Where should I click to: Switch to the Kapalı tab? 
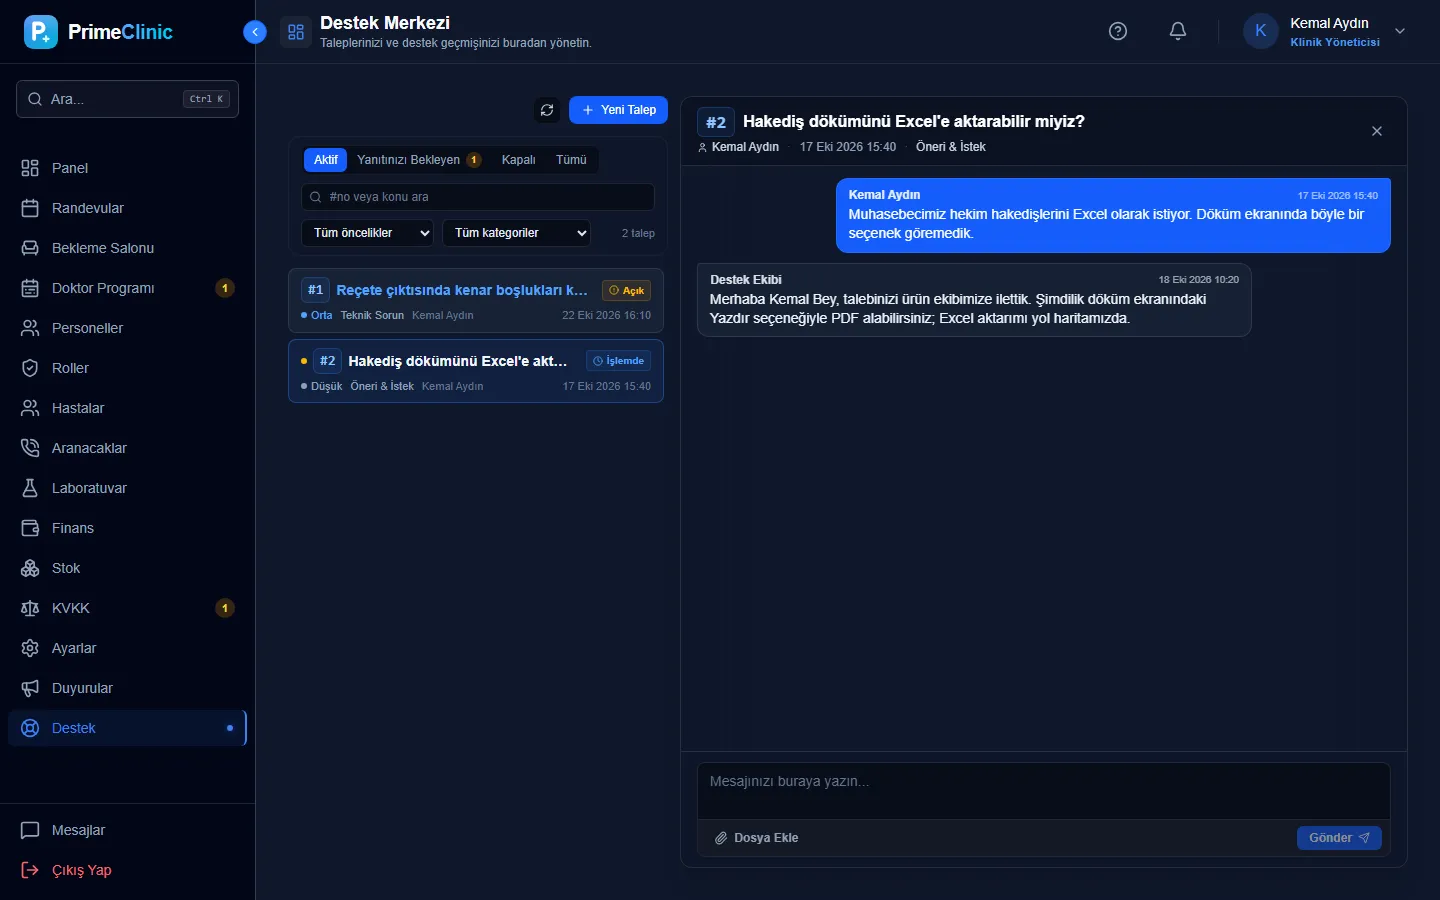click(x=518, y=160)
